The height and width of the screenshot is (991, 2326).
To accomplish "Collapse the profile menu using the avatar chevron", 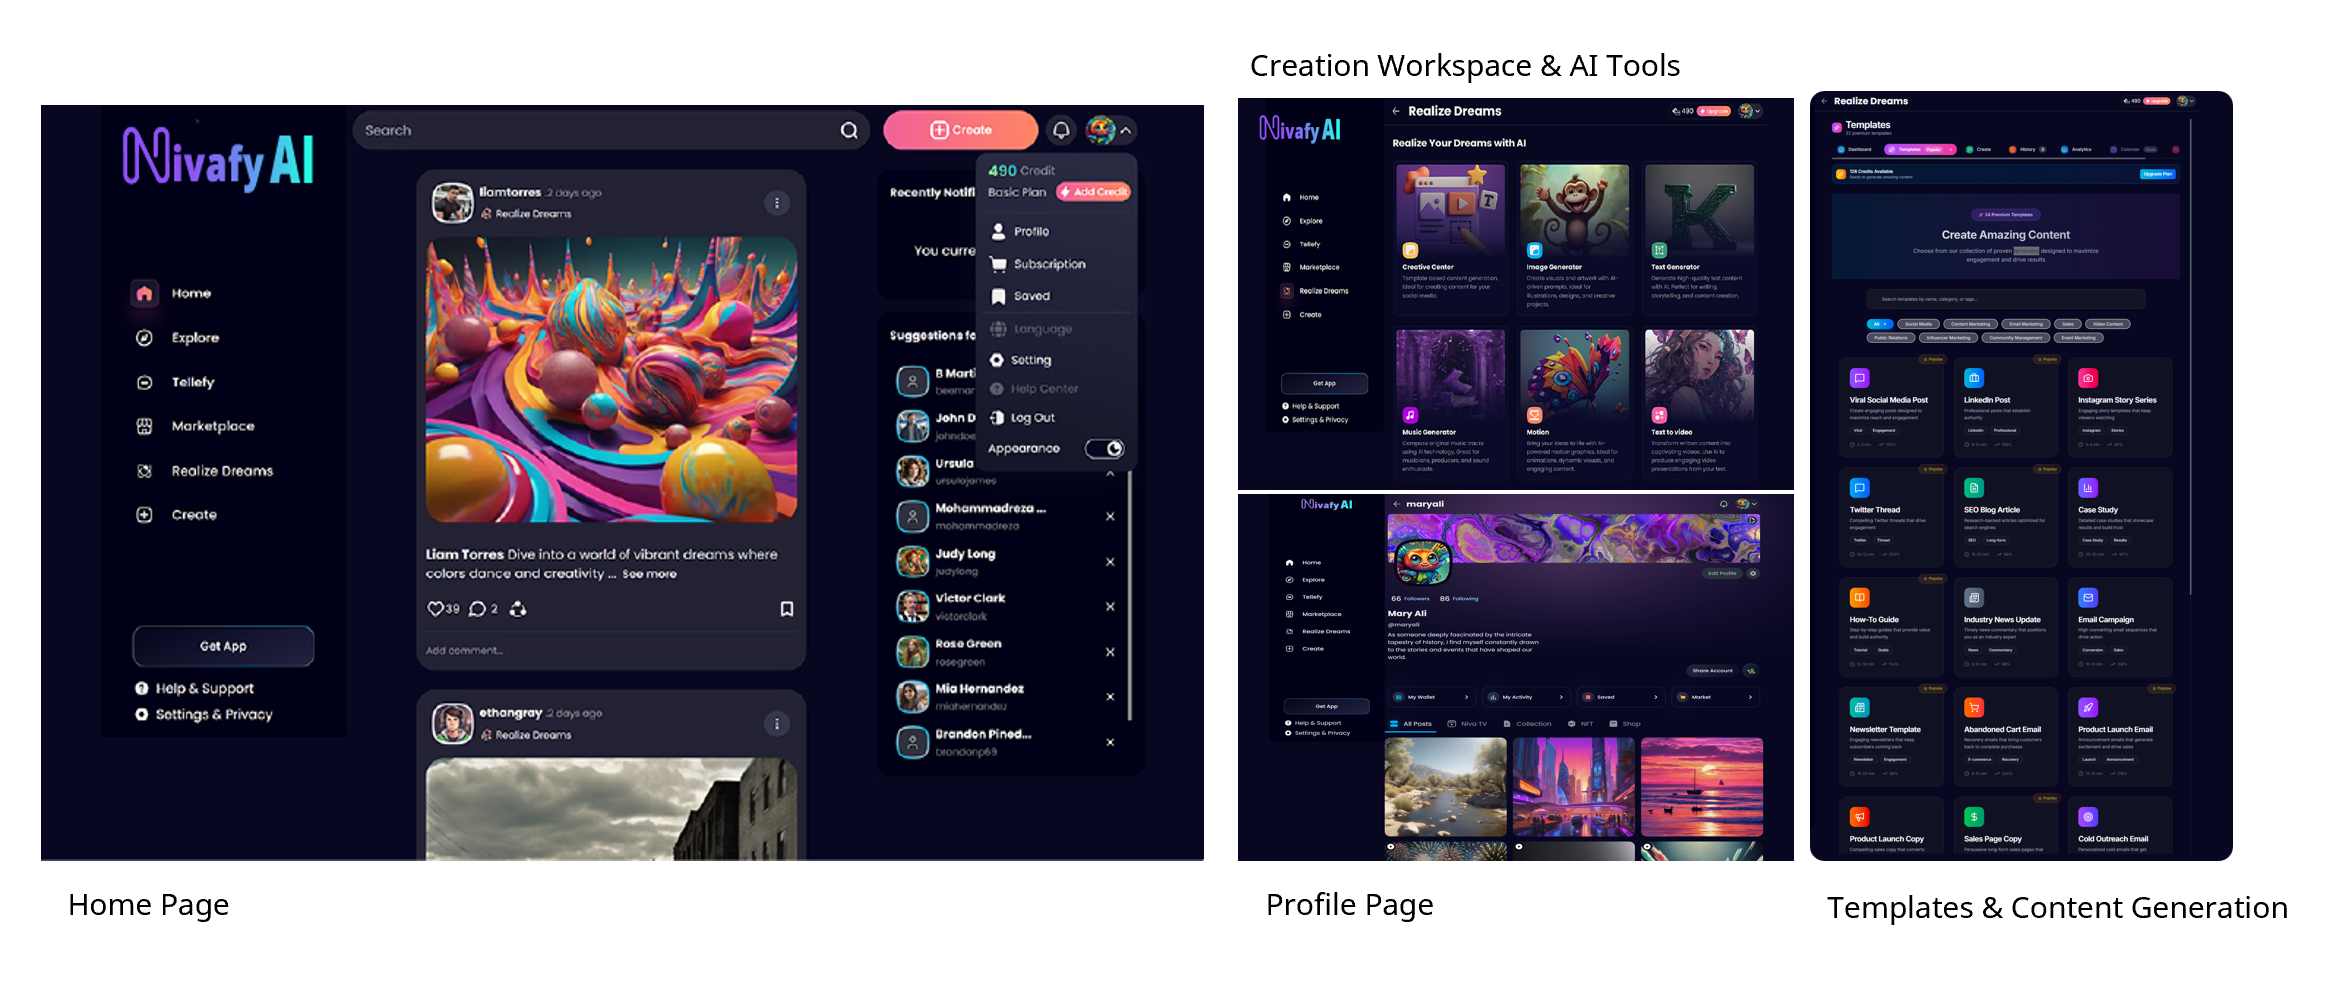I will coord(1126,130).
